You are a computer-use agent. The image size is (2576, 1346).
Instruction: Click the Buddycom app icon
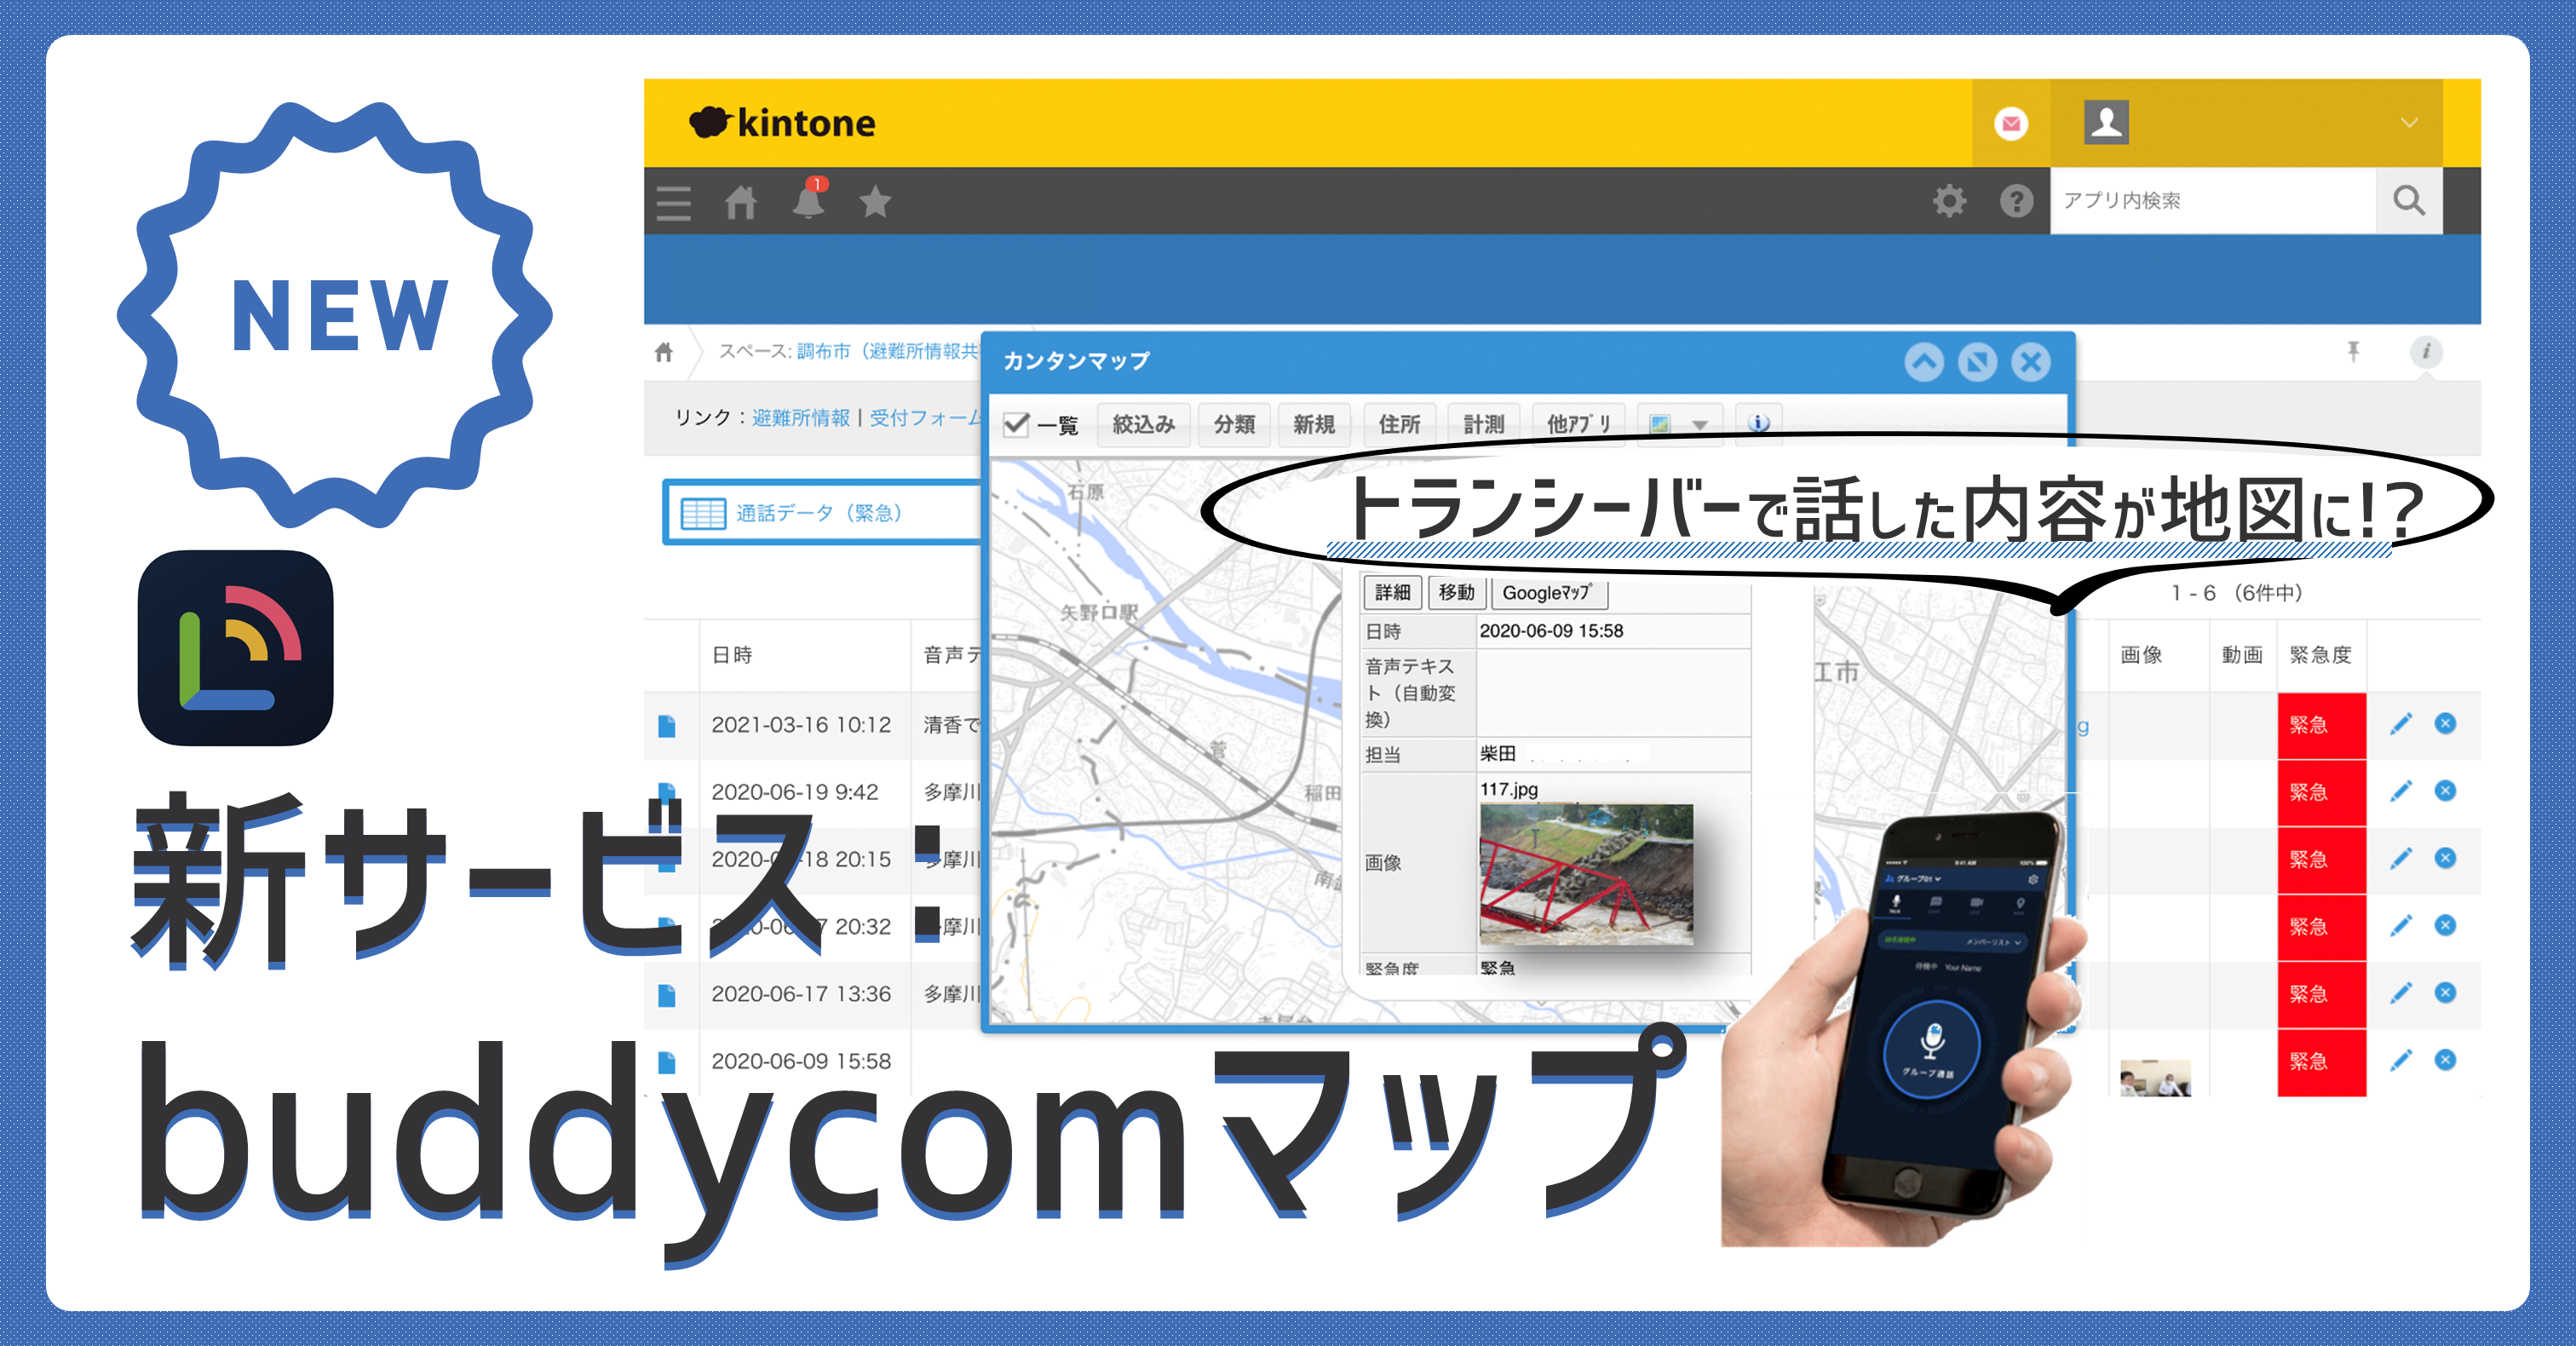[x=235, y=647]
